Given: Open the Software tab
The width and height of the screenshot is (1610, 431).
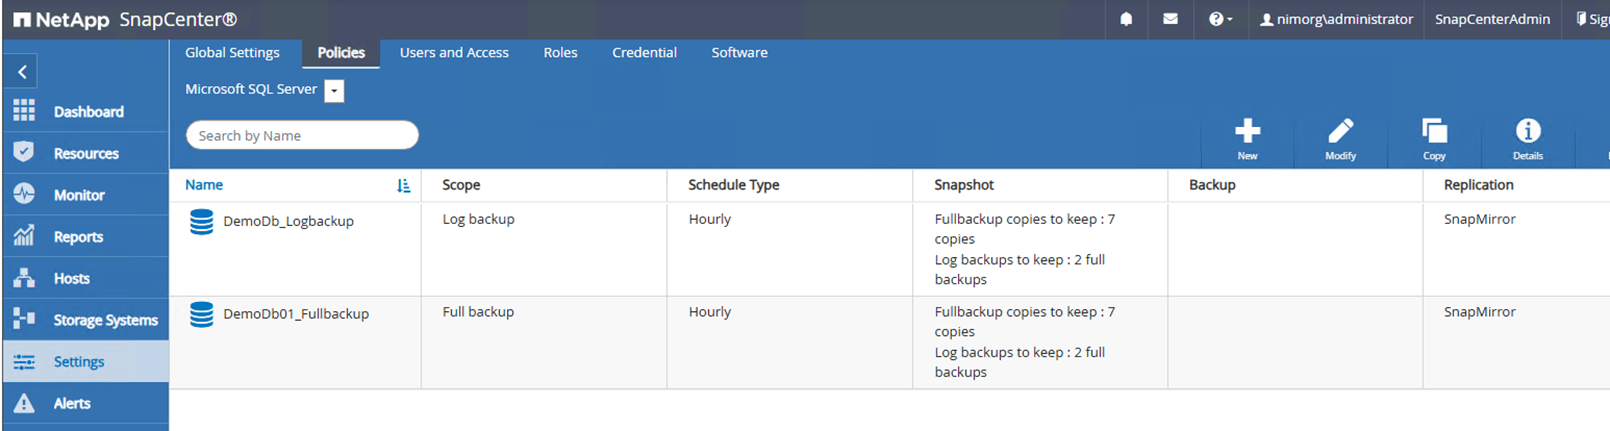Looking at the screenshot, I should pos(739,52).
